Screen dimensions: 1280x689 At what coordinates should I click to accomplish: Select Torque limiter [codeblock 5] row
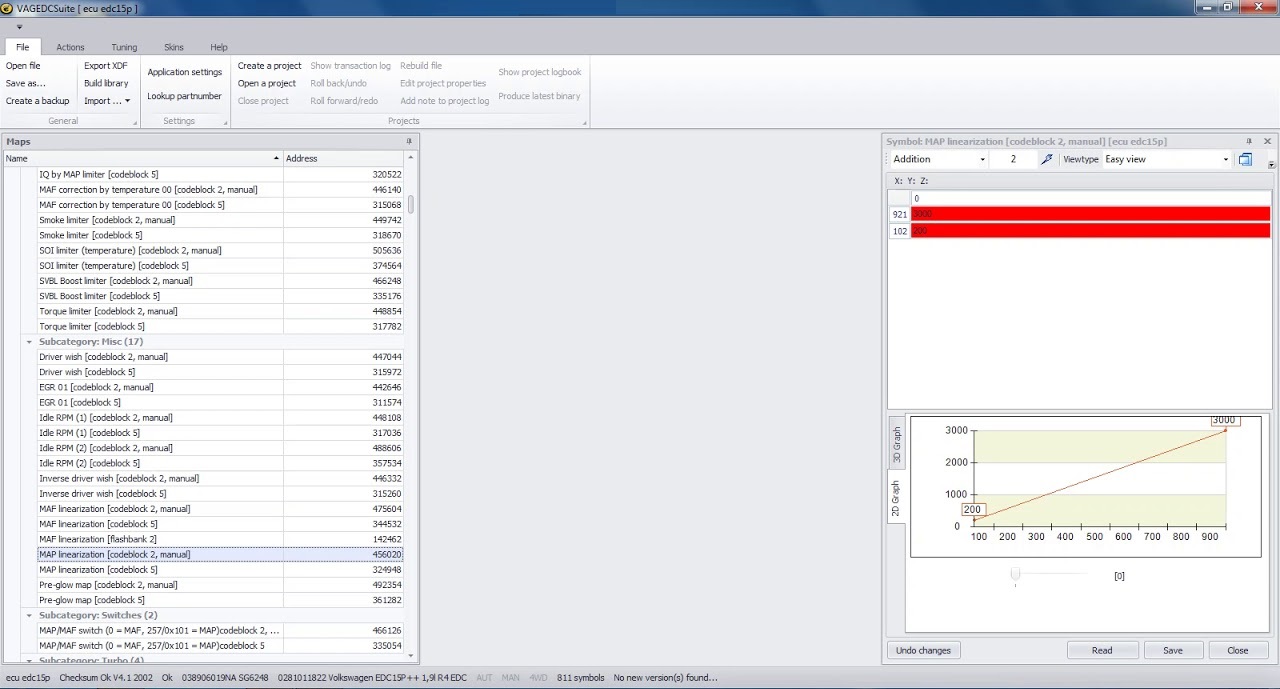[x=220, y=326]
